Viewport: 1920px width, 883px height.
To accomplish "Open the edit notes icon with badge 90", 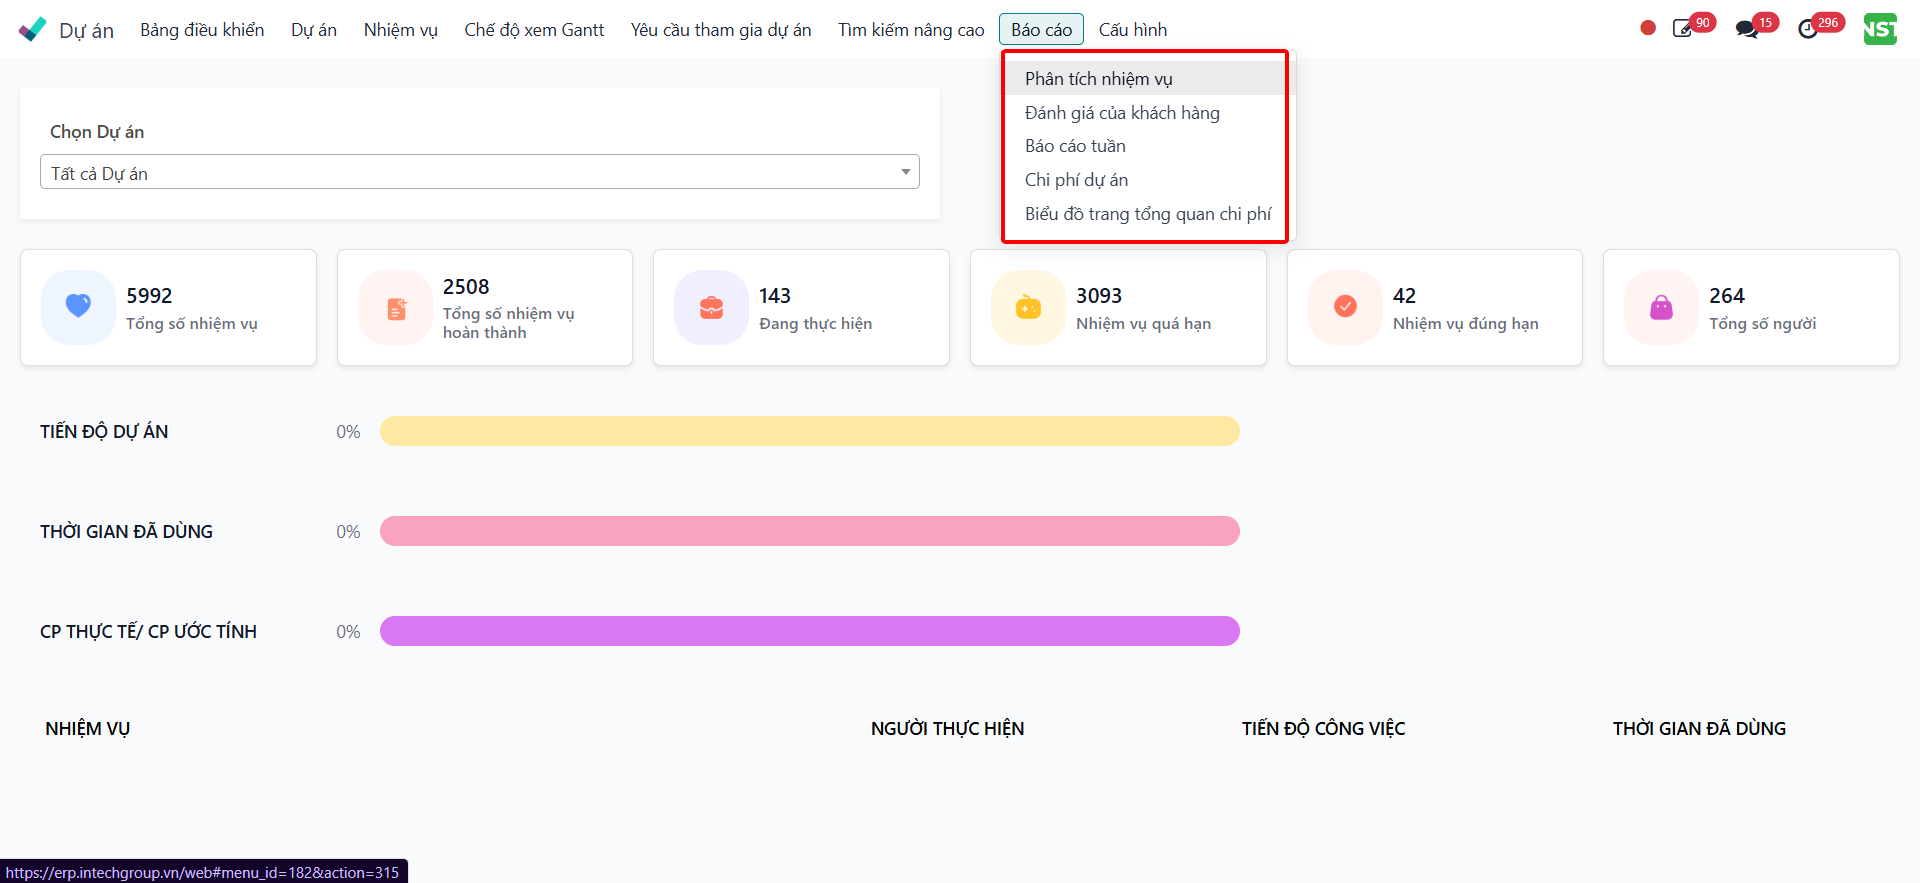I will click(x=1683, y=29).
